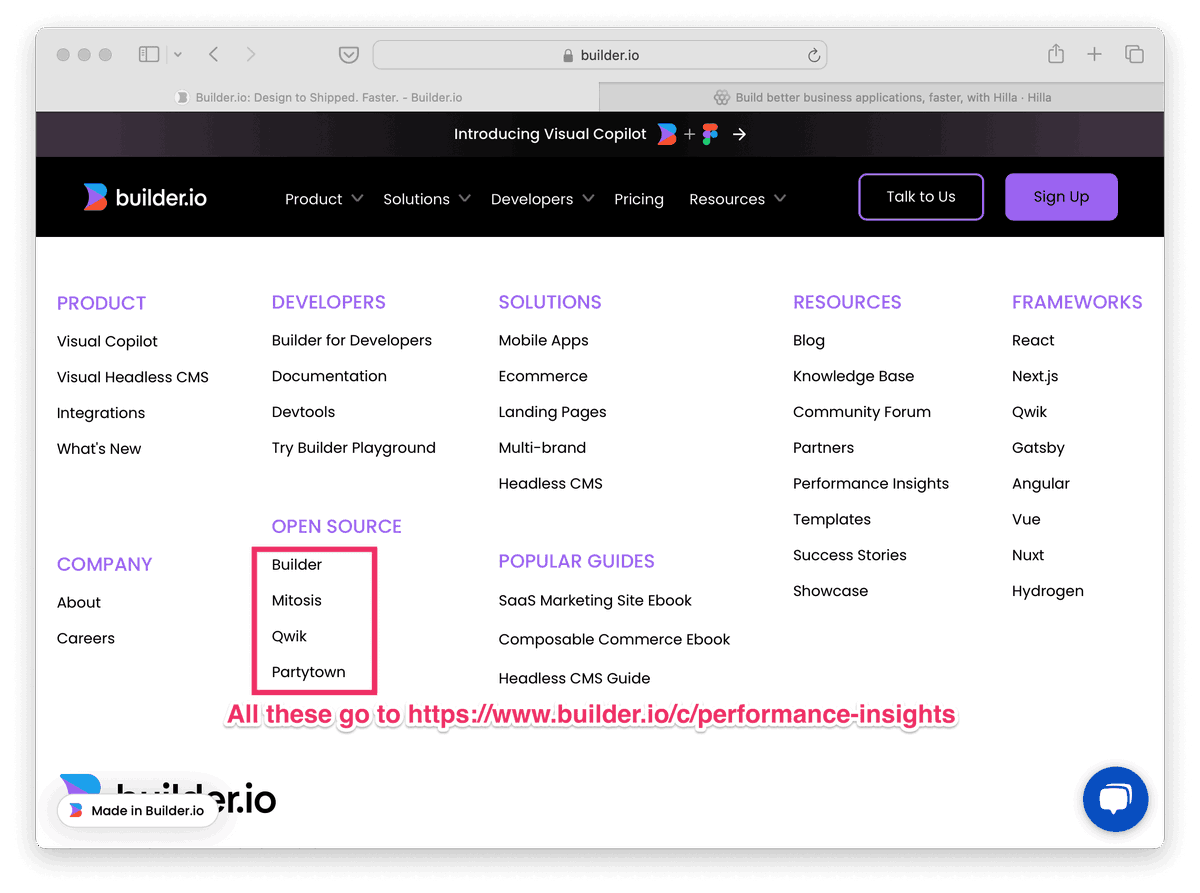1200x893 pixels.
Task: Click the Talk to Us button
Action: (921, 197)
